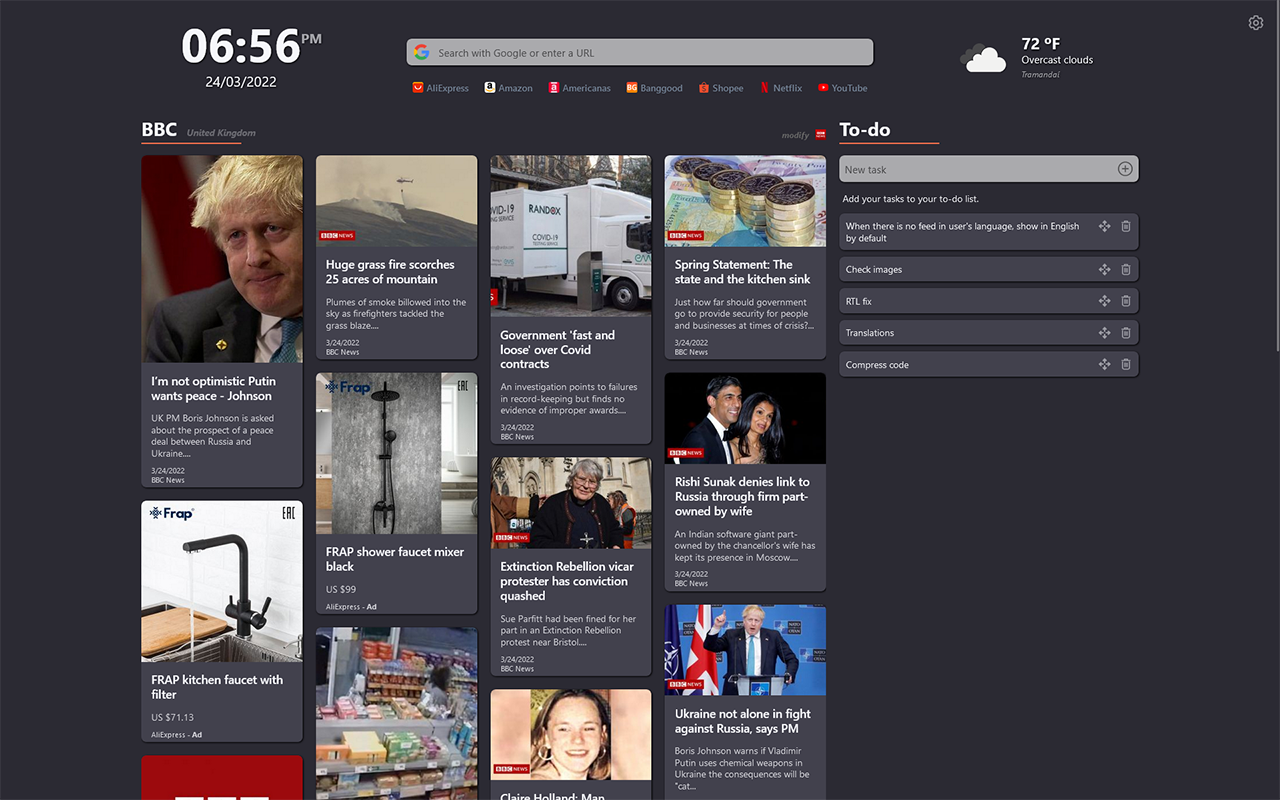Open 'Ukraine not alone in fight' headline
1280x800 pixels.
pos(742,721)
